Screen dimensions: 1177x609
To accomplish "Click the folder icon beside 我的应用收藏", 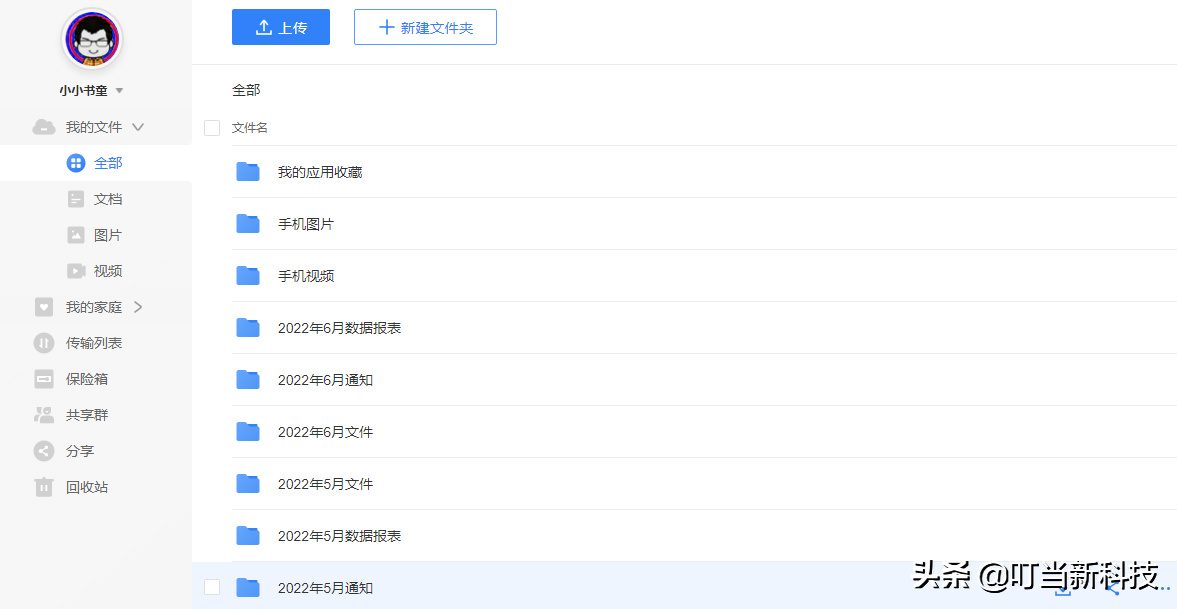I will 247,171.
